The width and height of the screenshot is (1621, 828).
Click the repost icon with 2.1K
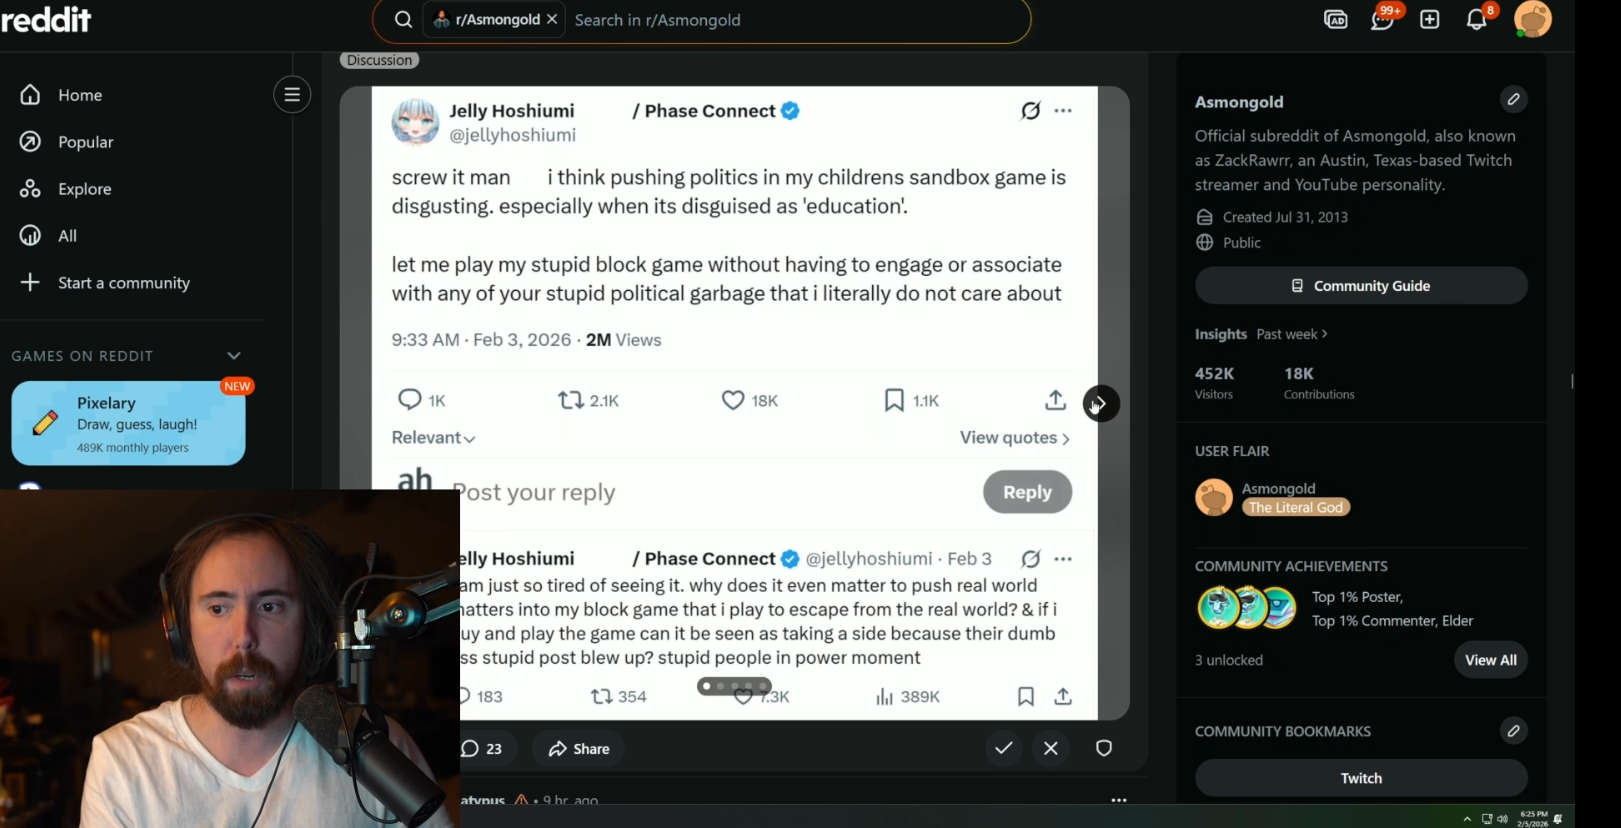571,400
